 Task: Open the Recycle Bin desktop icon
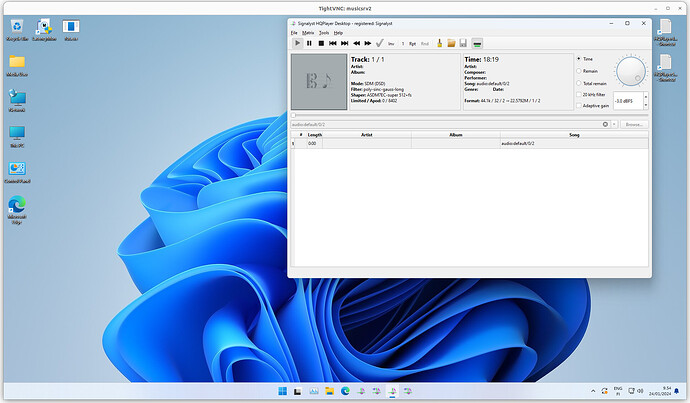click(x=17, y=30)
